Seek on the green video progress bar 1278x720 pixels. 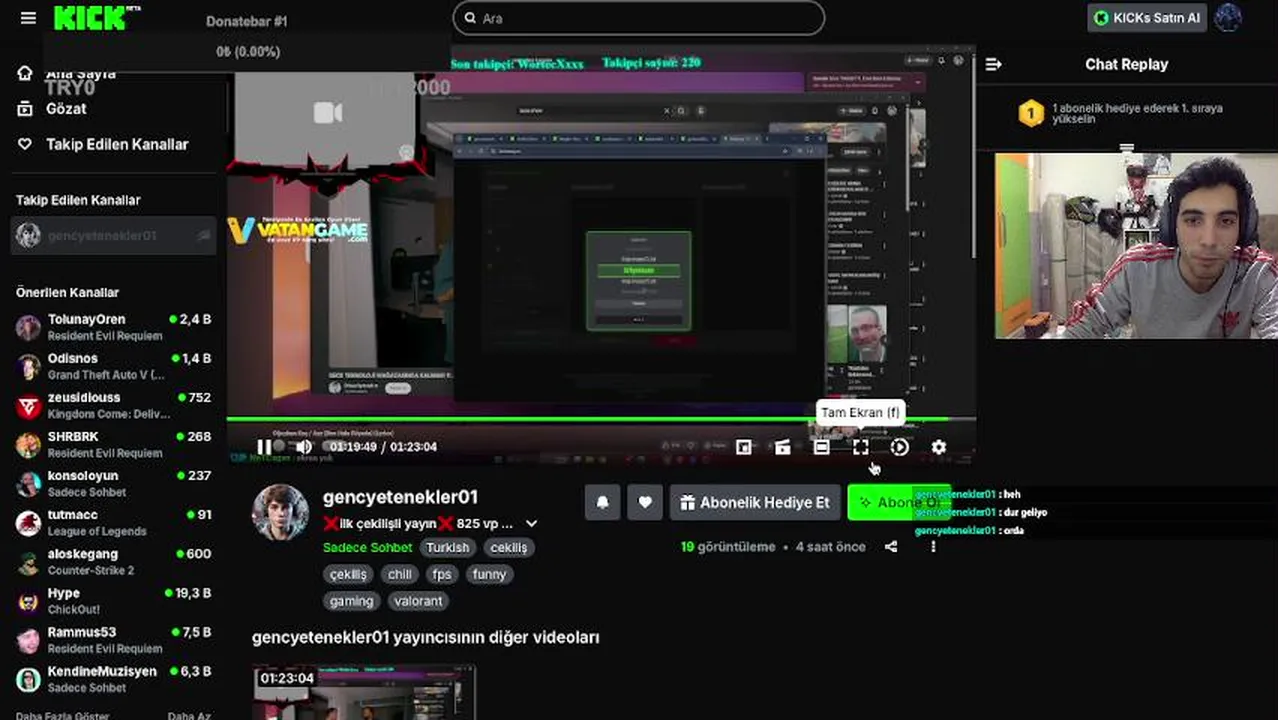(x=601, y=419)
